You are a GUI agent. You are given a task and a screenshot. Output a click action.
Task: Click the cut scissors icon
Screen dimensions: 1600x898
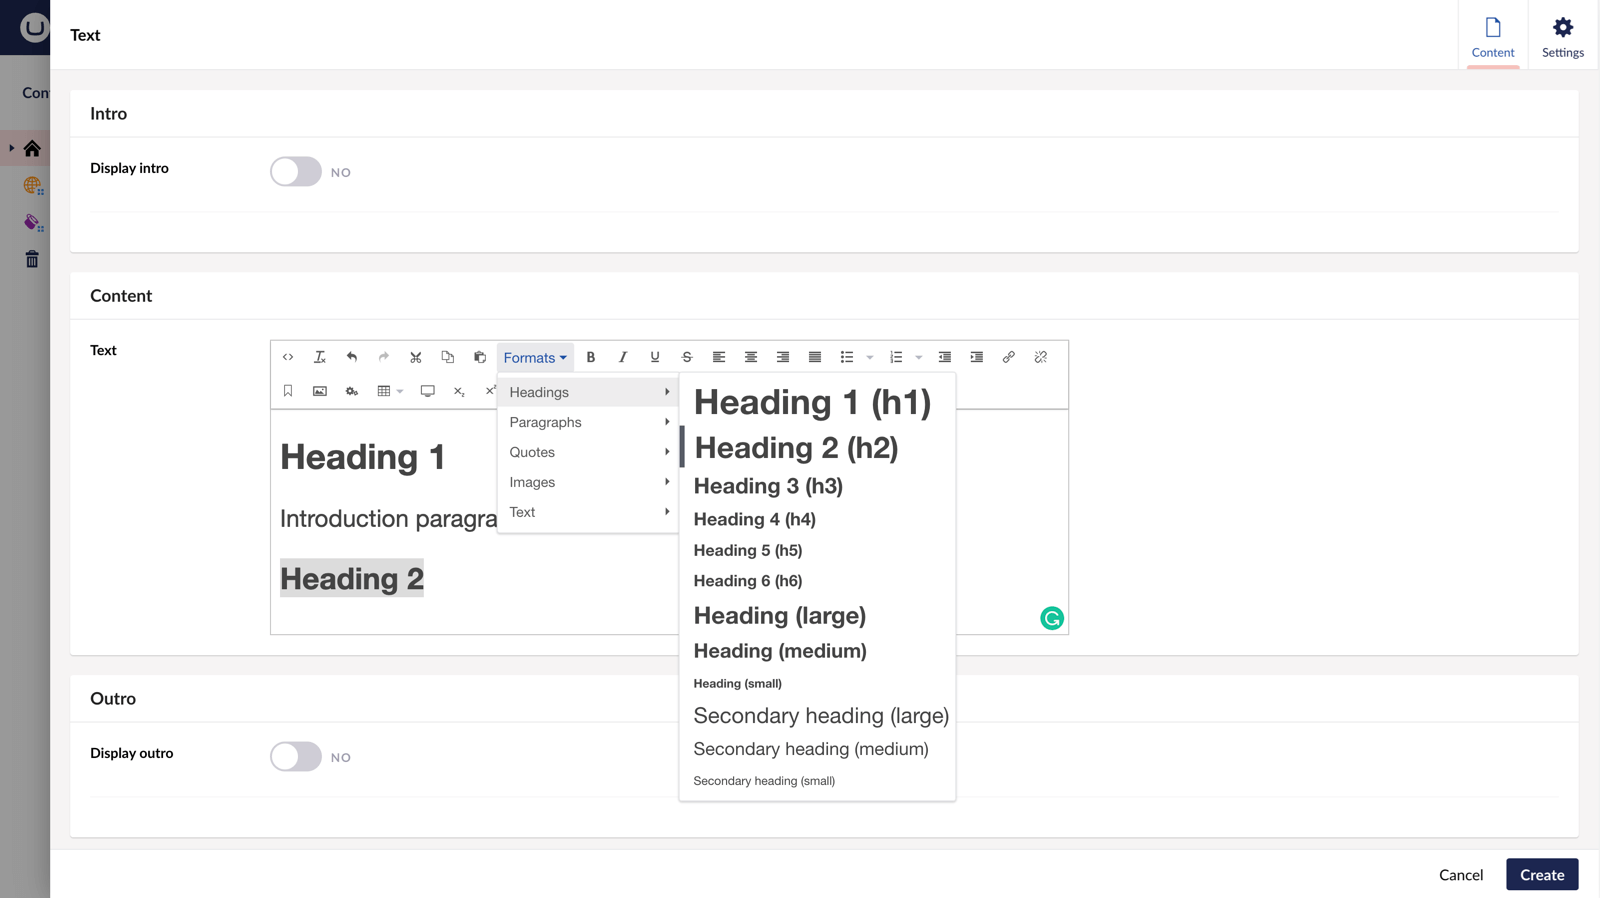point(416,357)
